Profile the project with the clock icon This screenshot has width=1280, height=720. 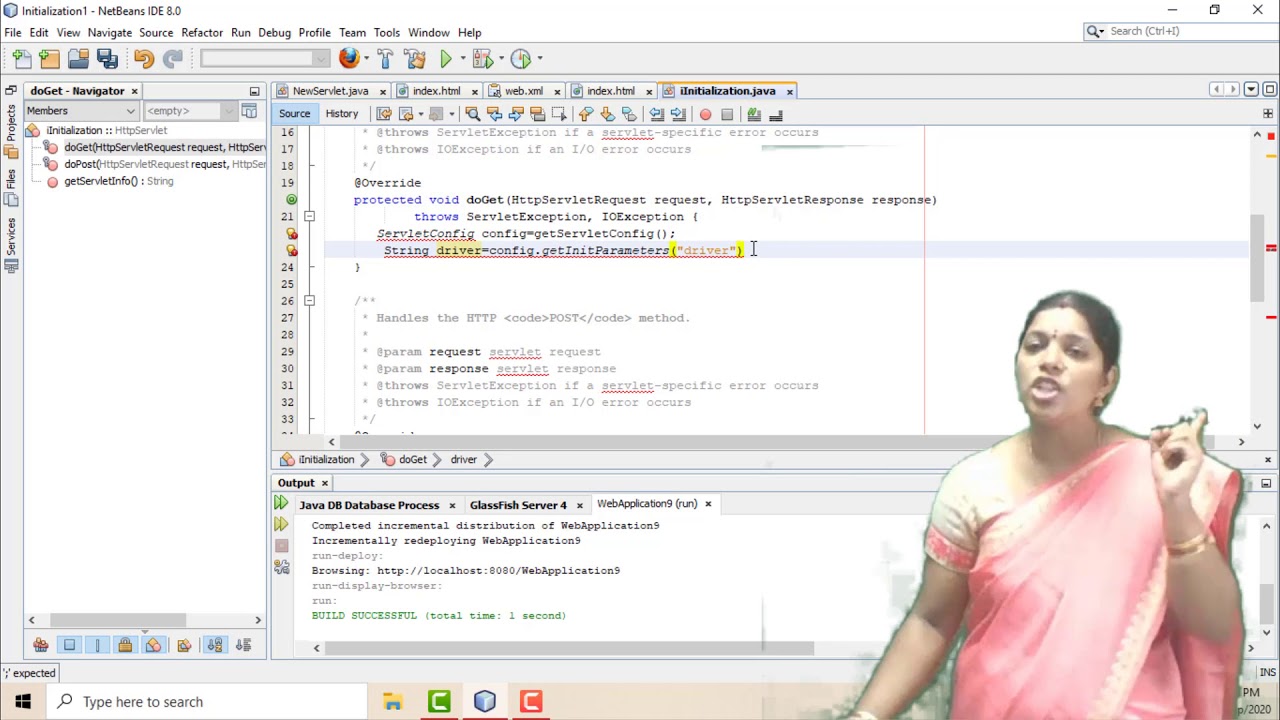[x=520, y=59]
